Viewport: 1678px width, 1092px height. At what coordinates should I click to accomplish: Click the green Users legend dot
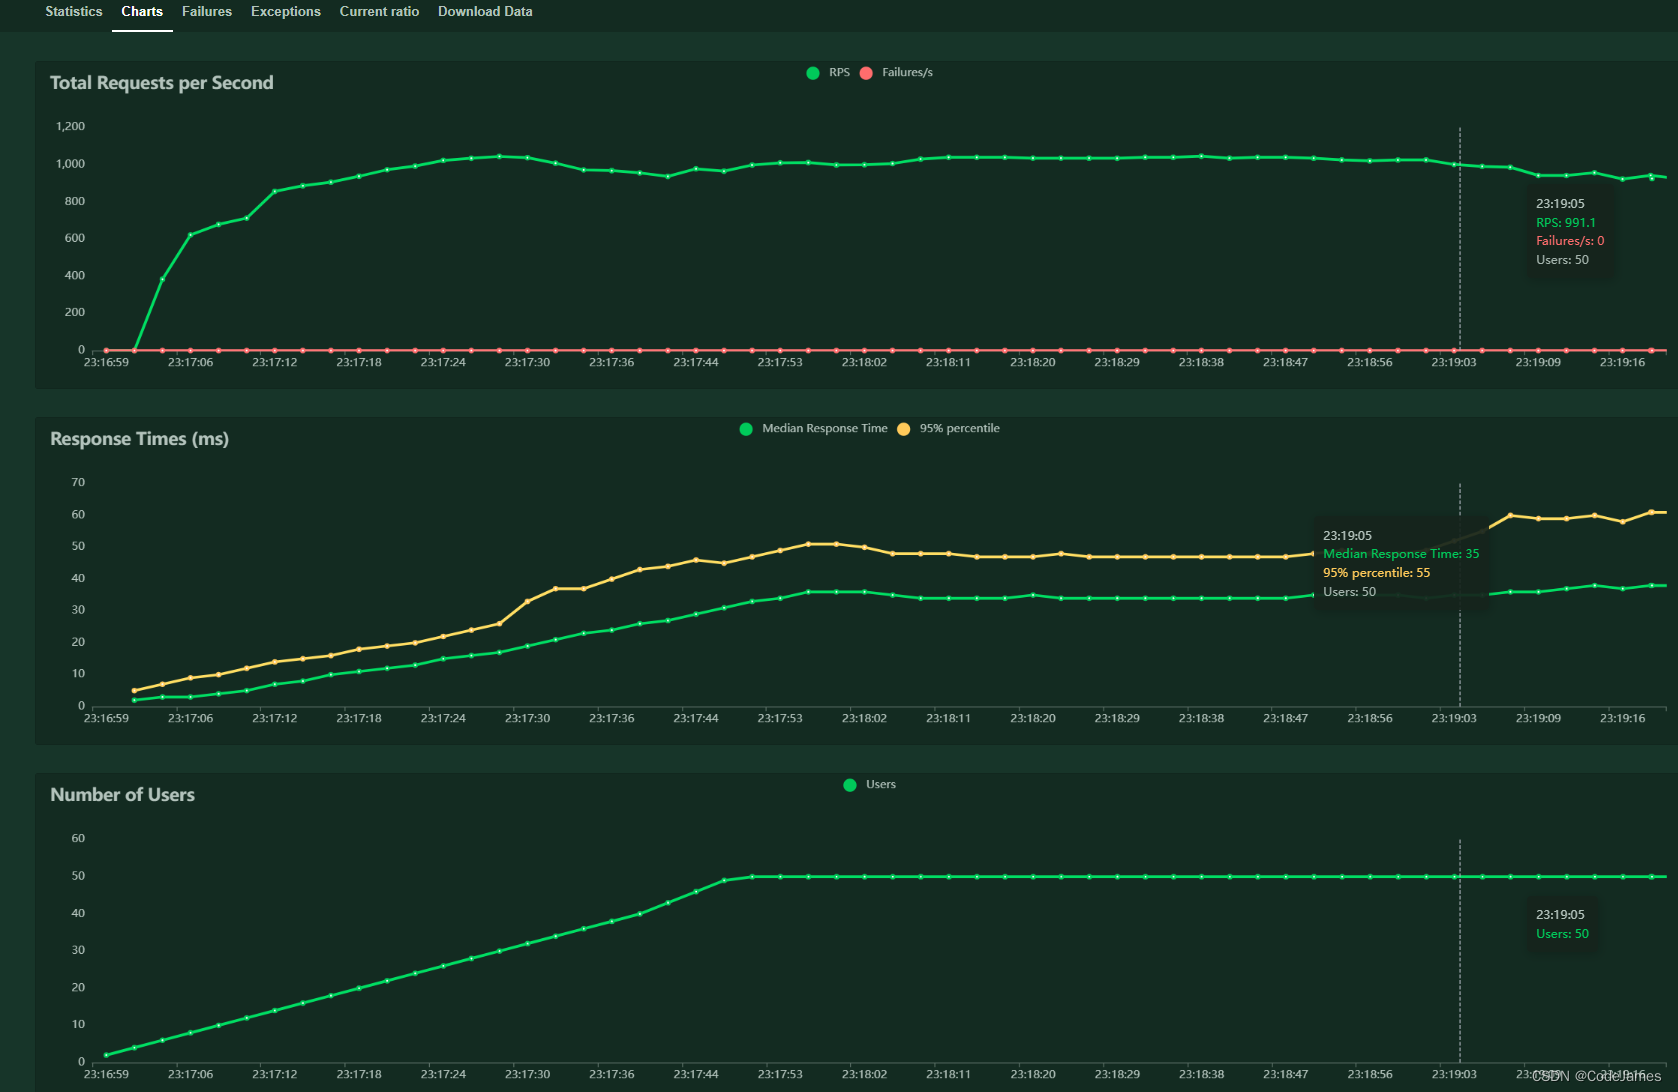(850, 785)
